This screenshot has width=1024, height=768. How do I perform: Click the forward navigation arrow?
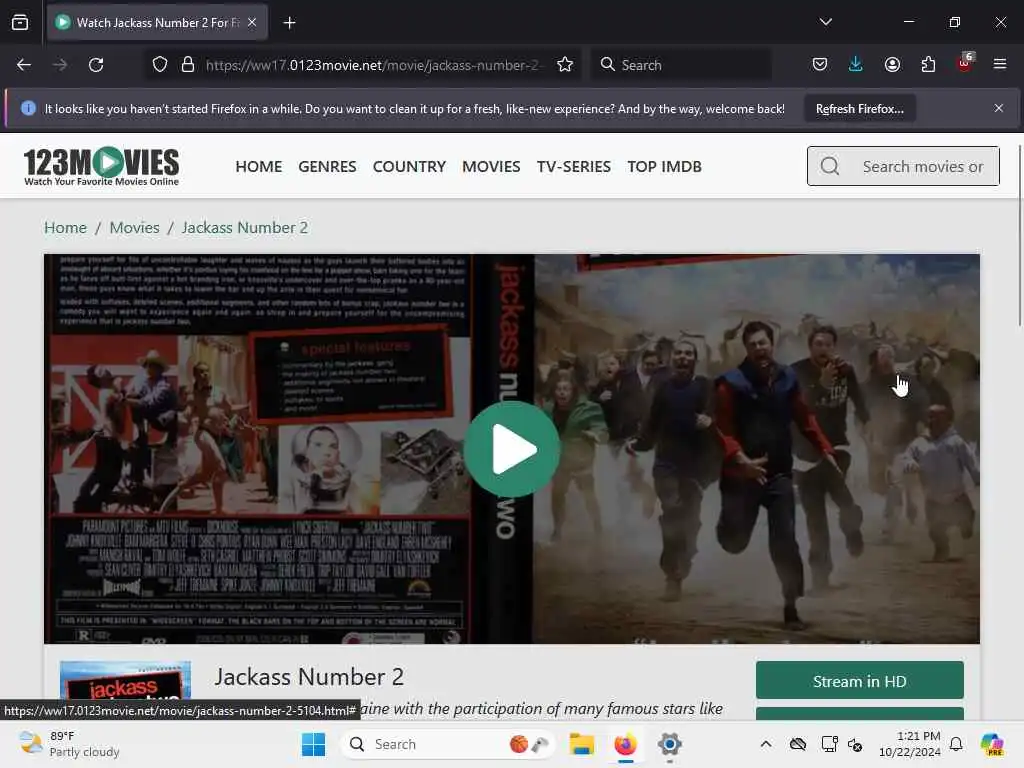[x=59, y=65]
